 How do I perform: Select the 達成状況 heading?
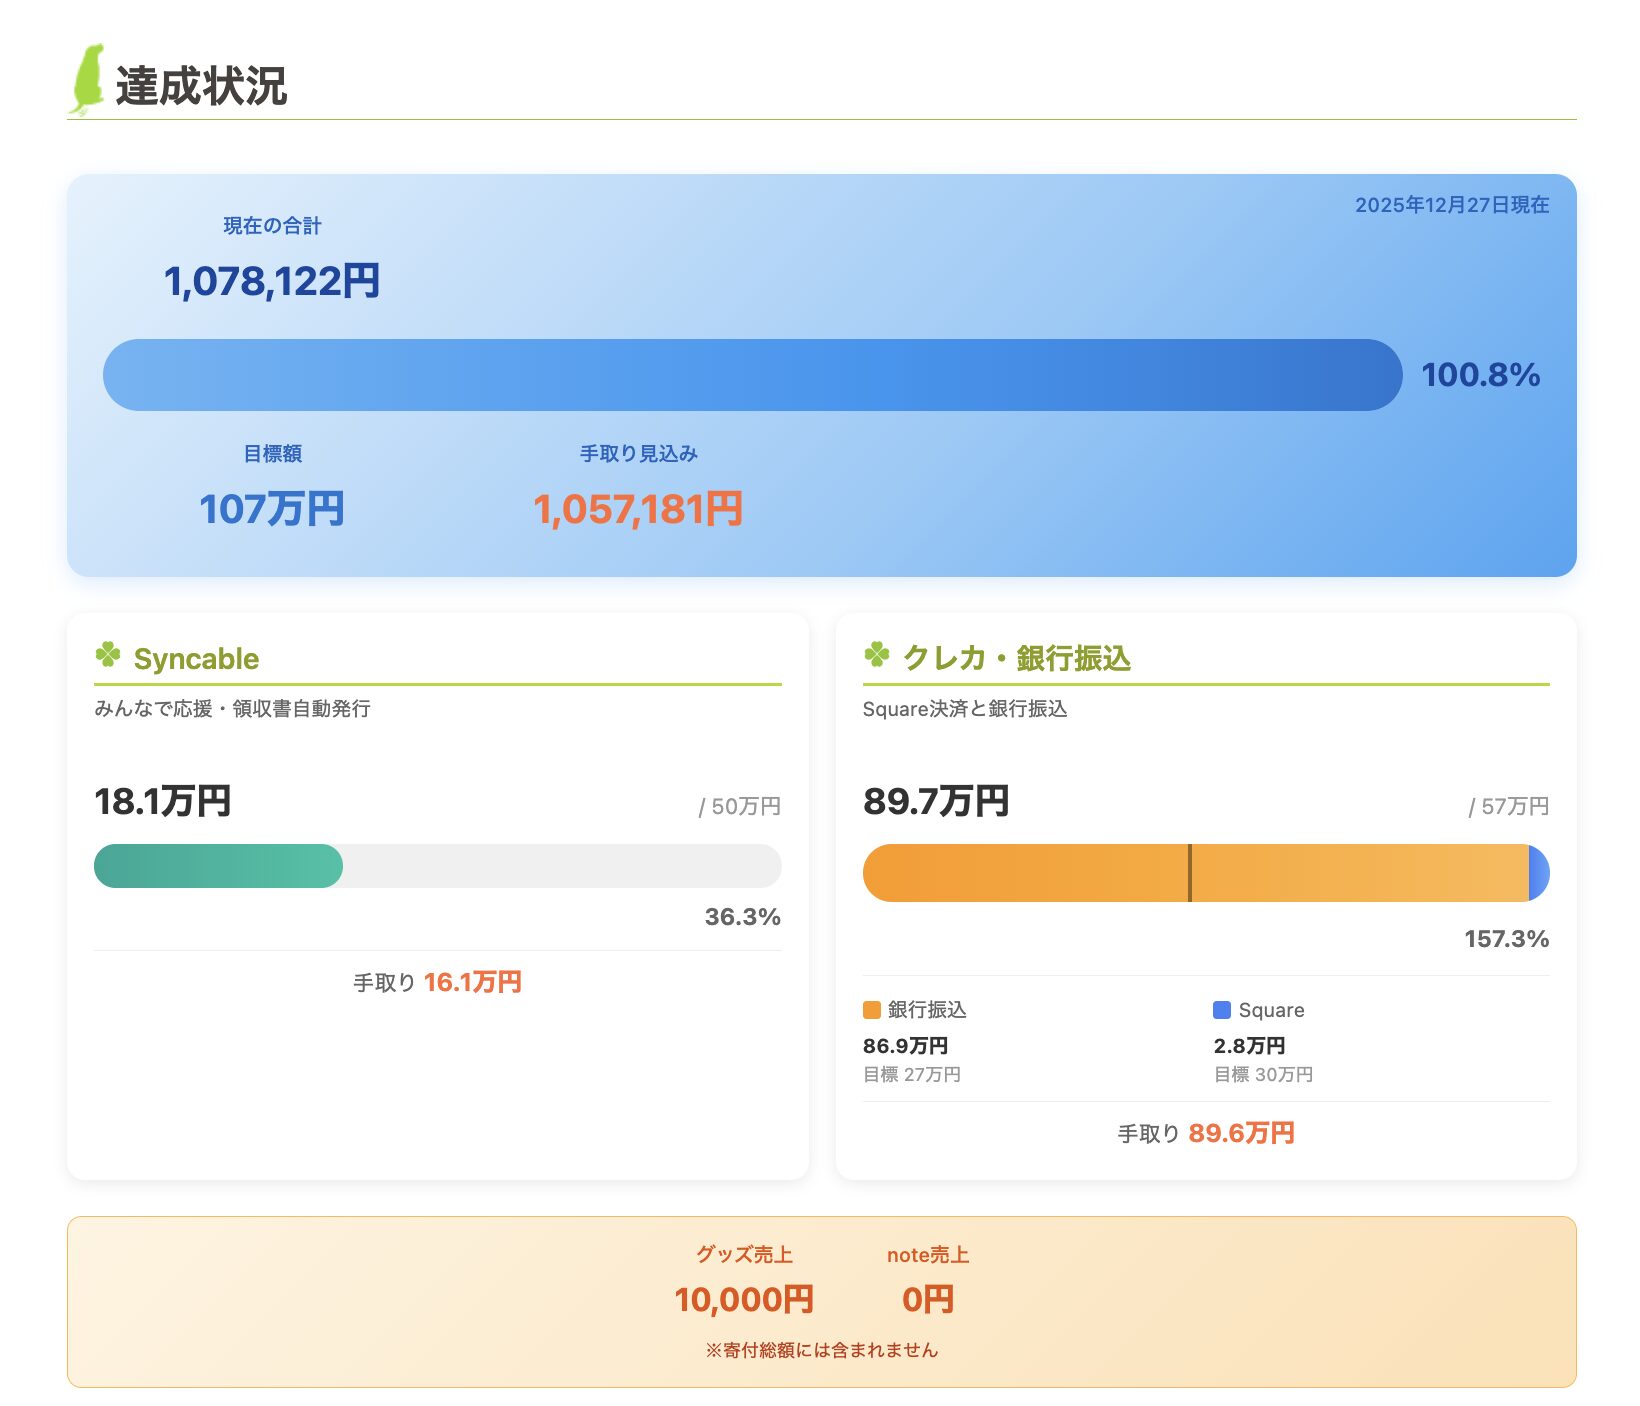tap(201, 86)
